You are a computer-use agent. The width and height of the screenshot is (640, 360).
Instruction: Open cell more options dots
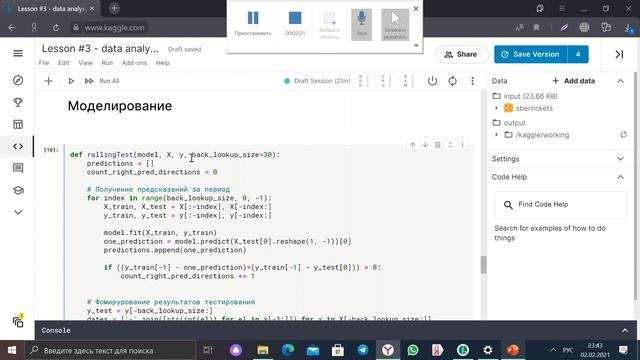[462, 145]
